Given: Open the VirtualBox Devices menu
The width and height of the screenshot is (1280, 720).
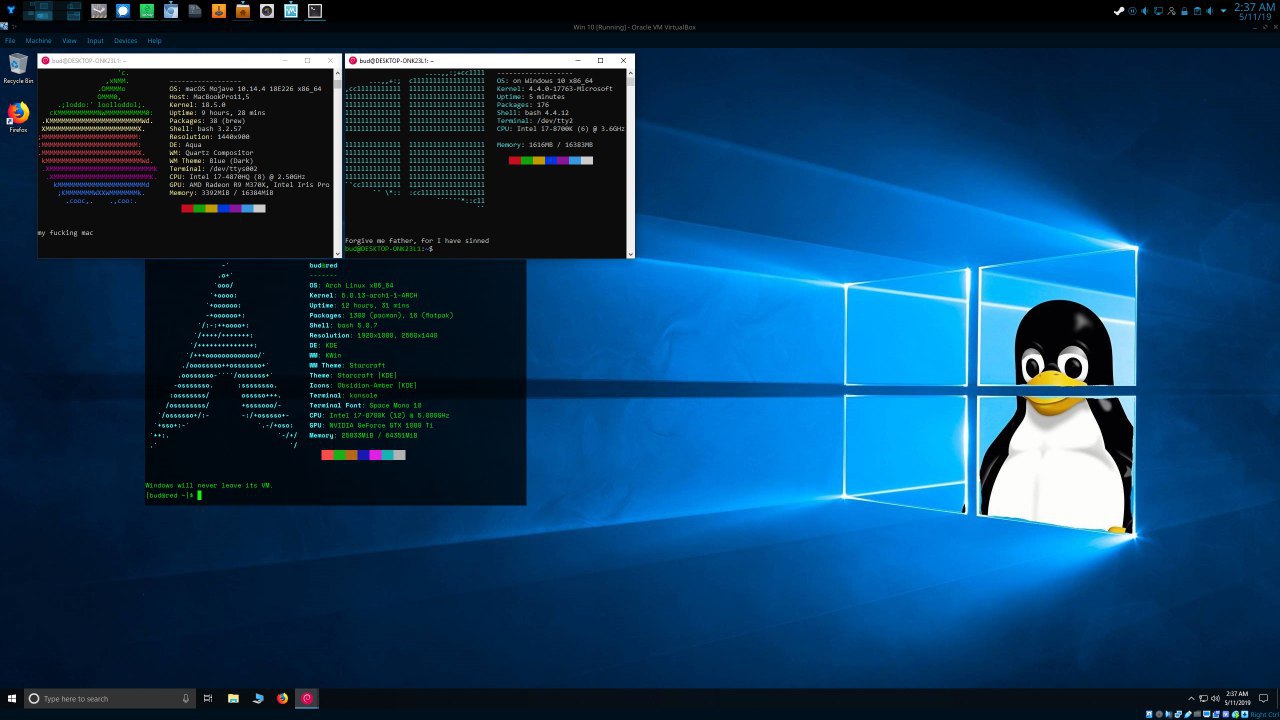Looking at the screenshot, I should (x=125, y=41).
